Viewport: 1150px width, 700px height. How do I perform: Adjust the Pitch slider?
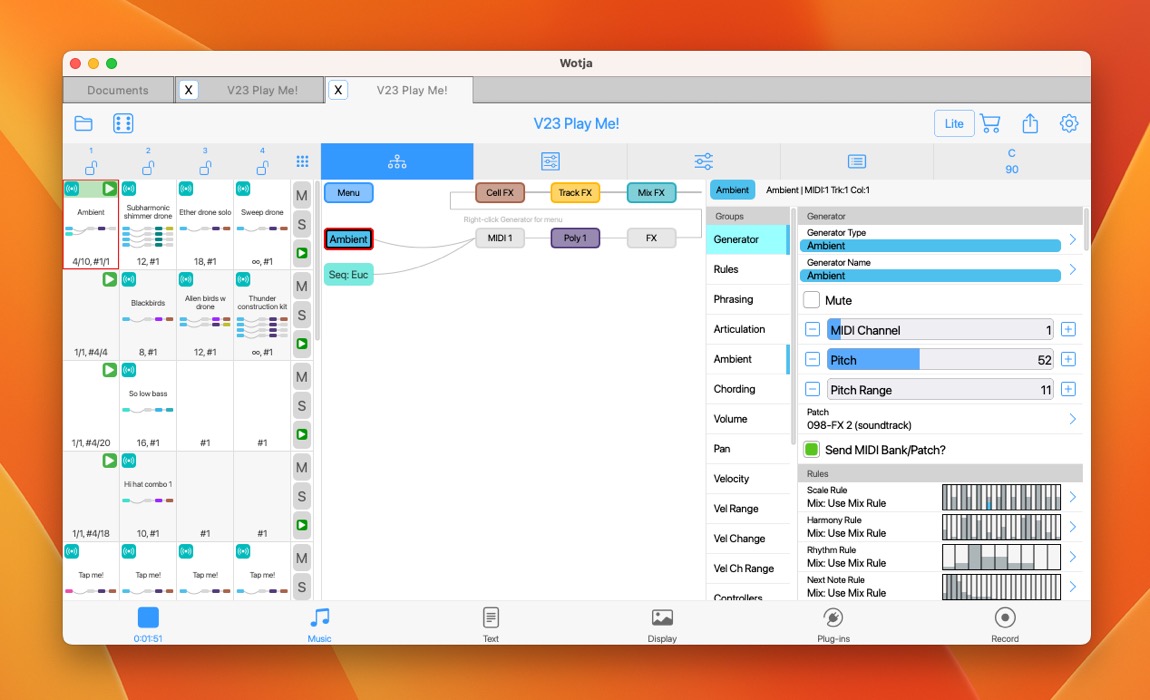(940, 360)
